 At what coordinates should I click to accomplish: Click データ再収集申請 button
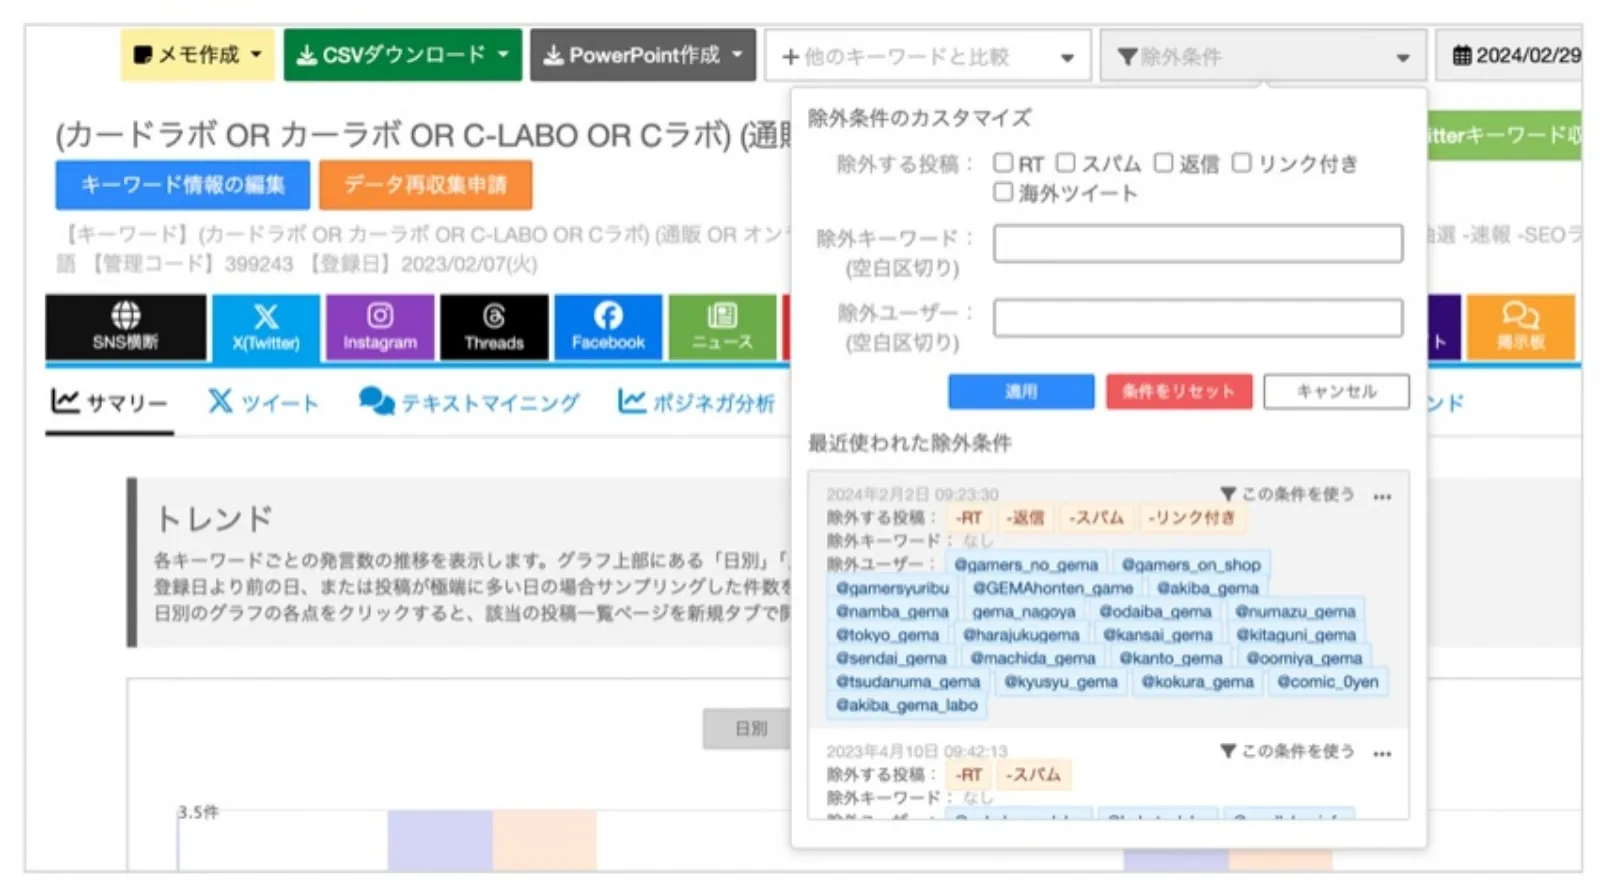426,185
